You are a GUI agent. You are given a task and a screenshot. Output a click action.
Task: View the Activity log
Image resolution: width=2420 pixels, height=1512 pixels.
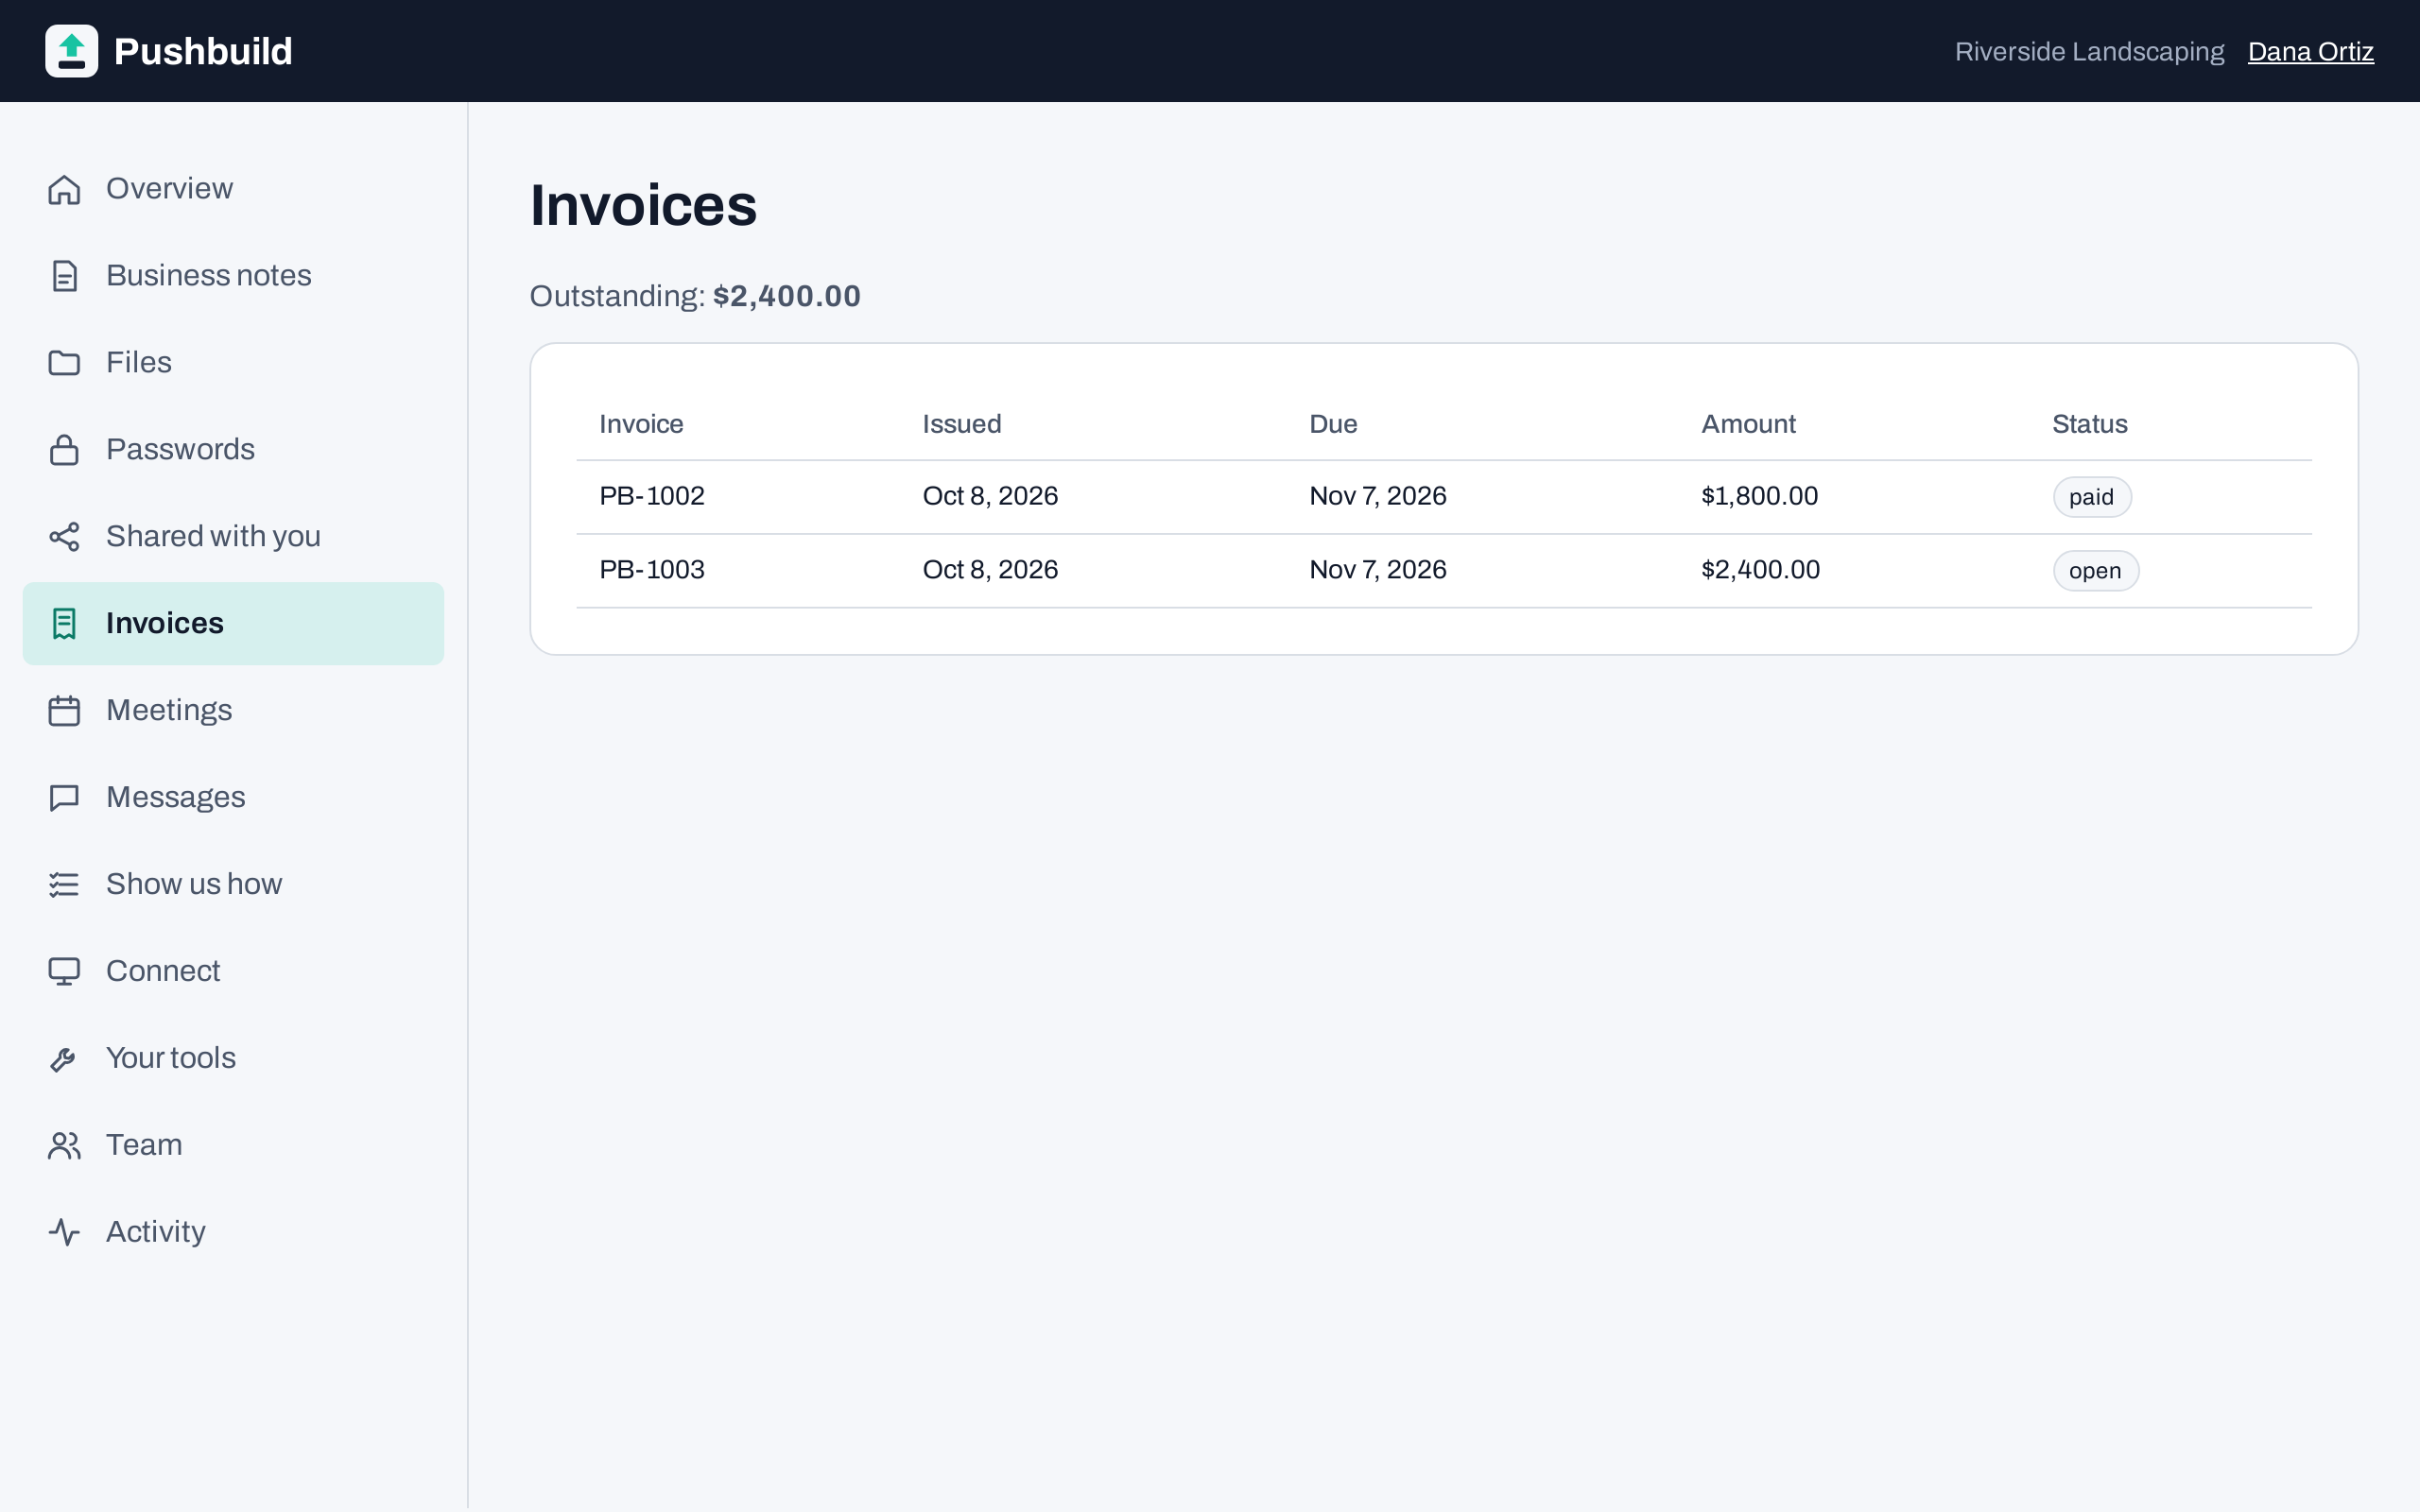click(233, 1233)
